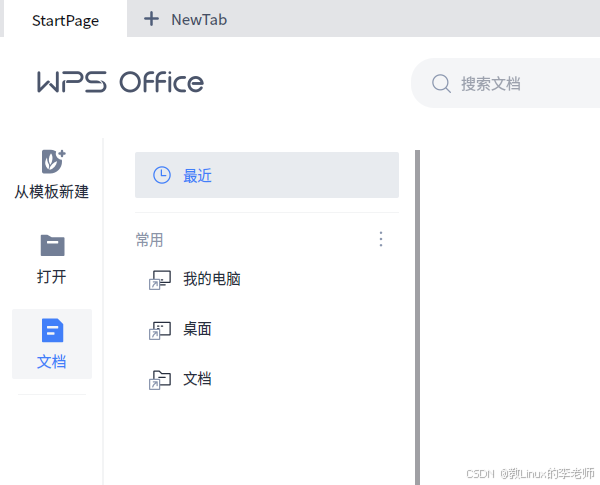
Task: Click the clock icon beside 最近
Action: pos(162,175)
